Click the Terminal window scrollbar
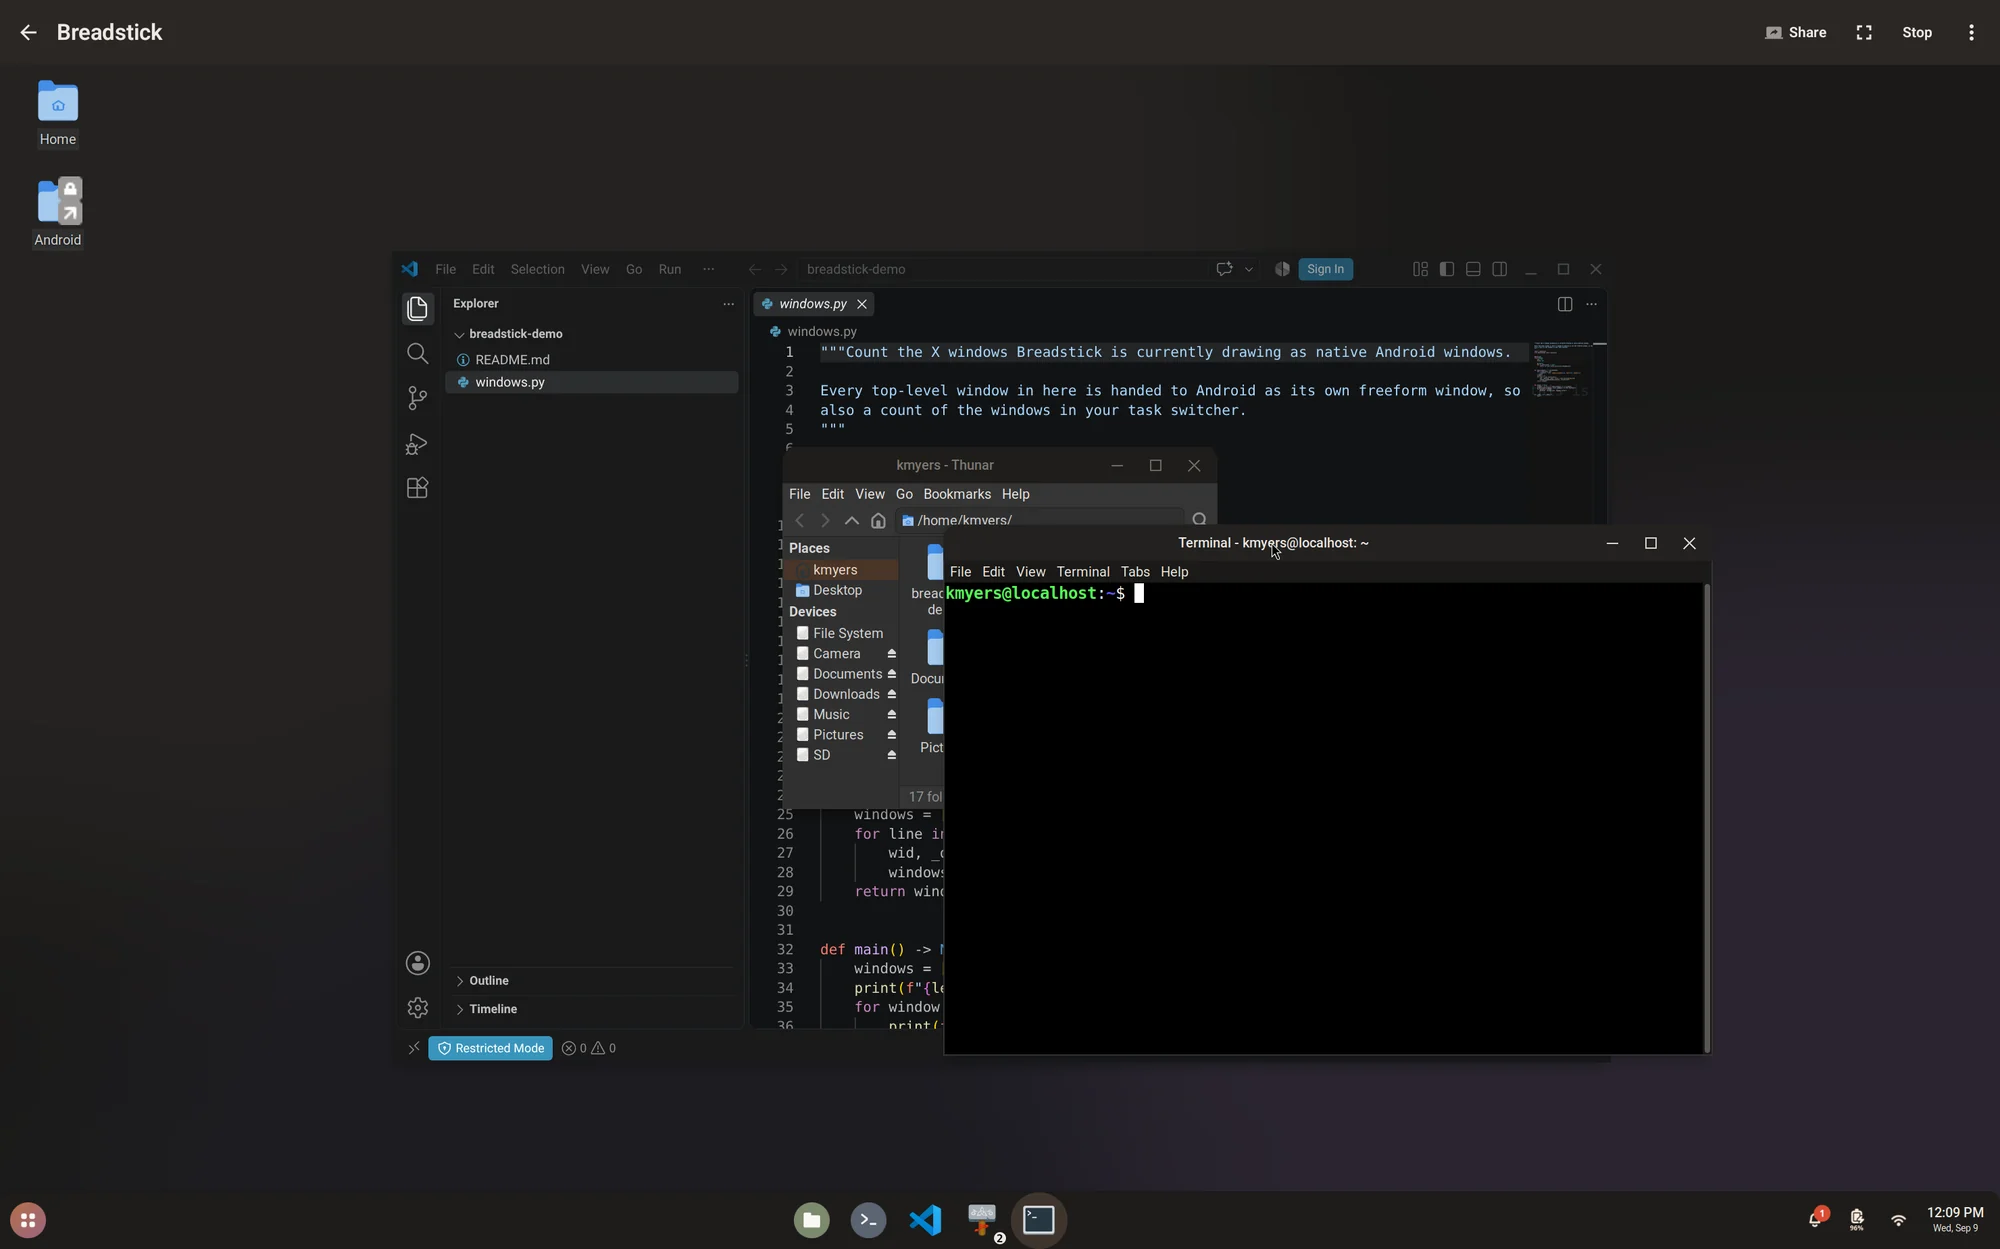This screenshot has height=1249, width=2000. 1706,818
